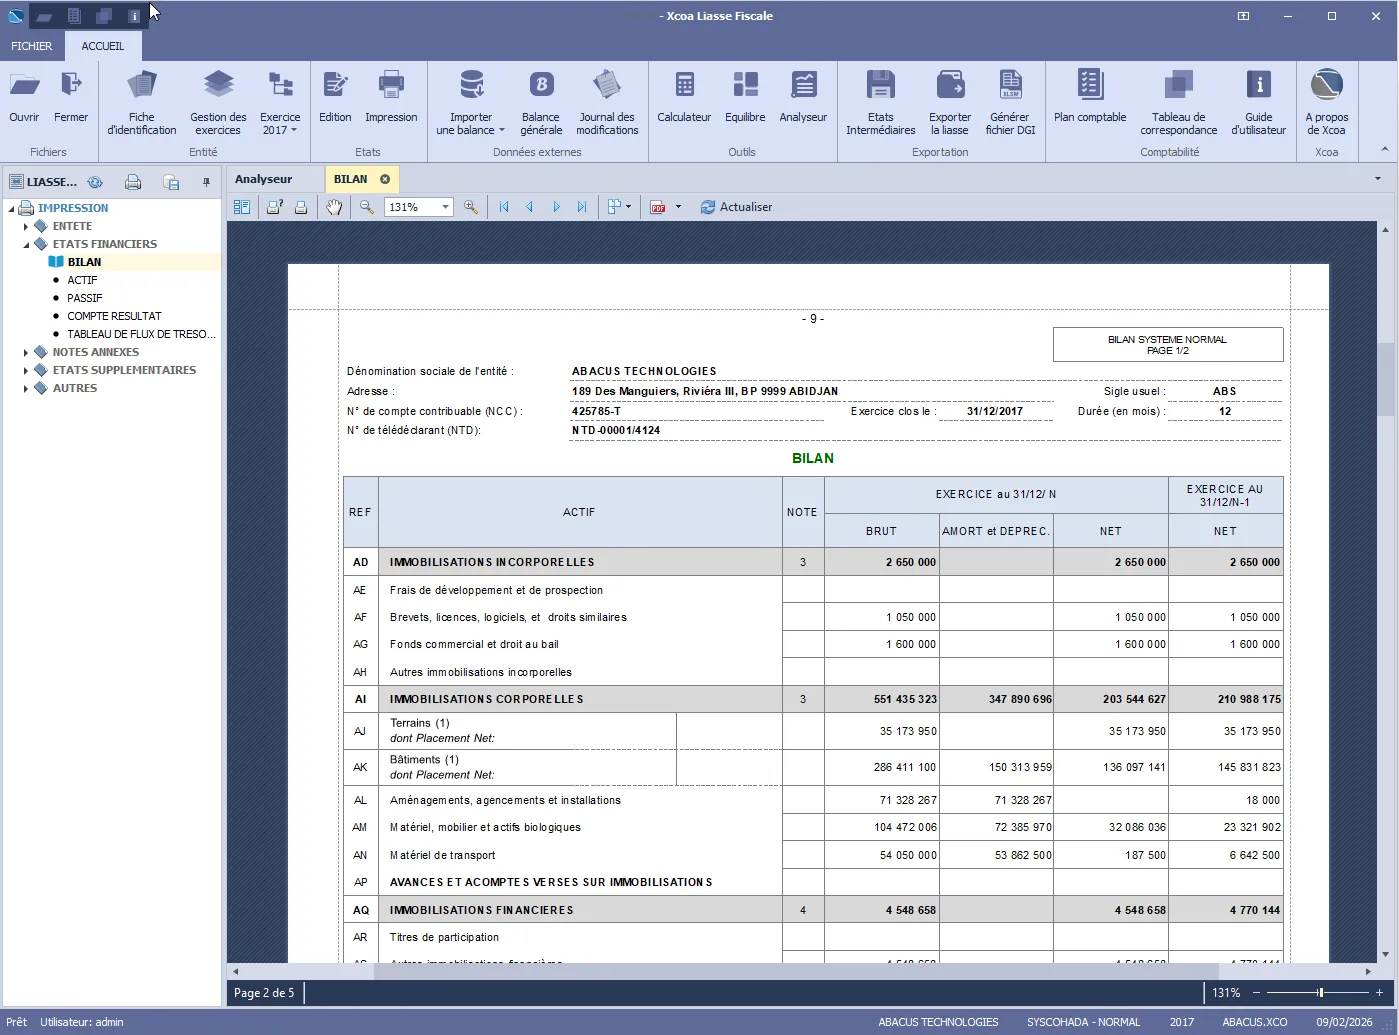Switch to the Analyseur tab

[x=264, y=179]
